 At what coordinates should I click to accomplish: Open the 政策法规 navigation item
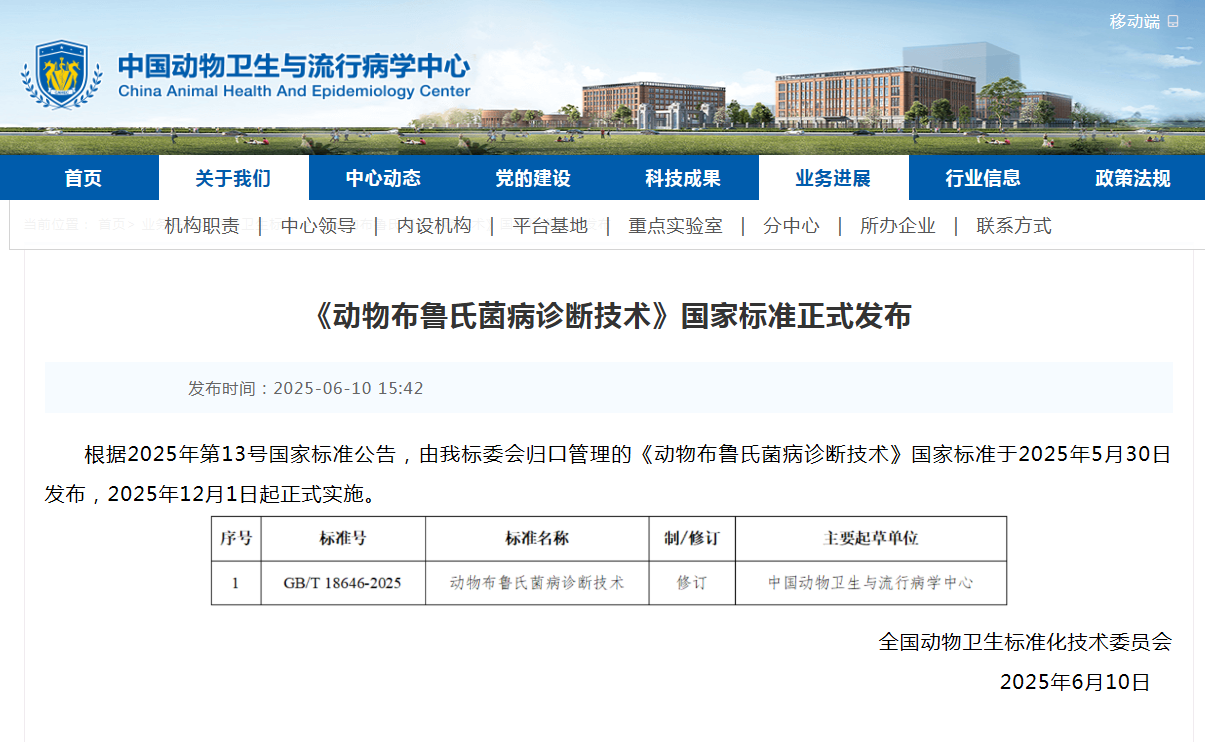tap(1133, 178)
